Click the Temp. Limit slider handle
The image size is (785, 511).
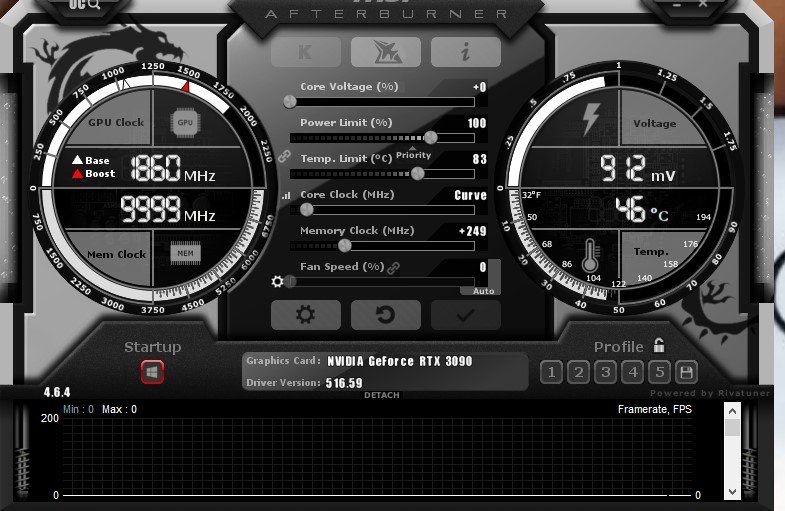click(x=418, y=174)
